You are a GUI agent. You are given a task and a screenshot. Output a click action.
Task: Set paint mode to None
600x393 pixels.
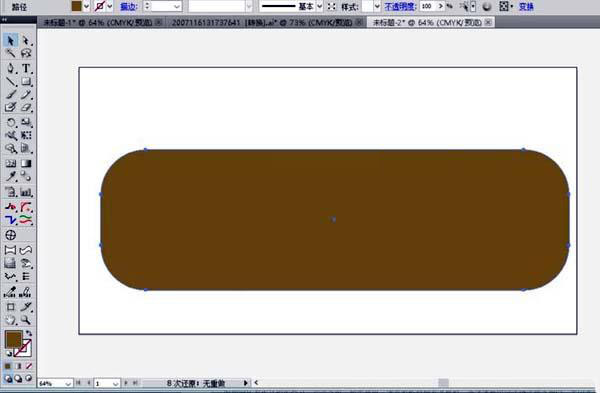click(29, 366)
